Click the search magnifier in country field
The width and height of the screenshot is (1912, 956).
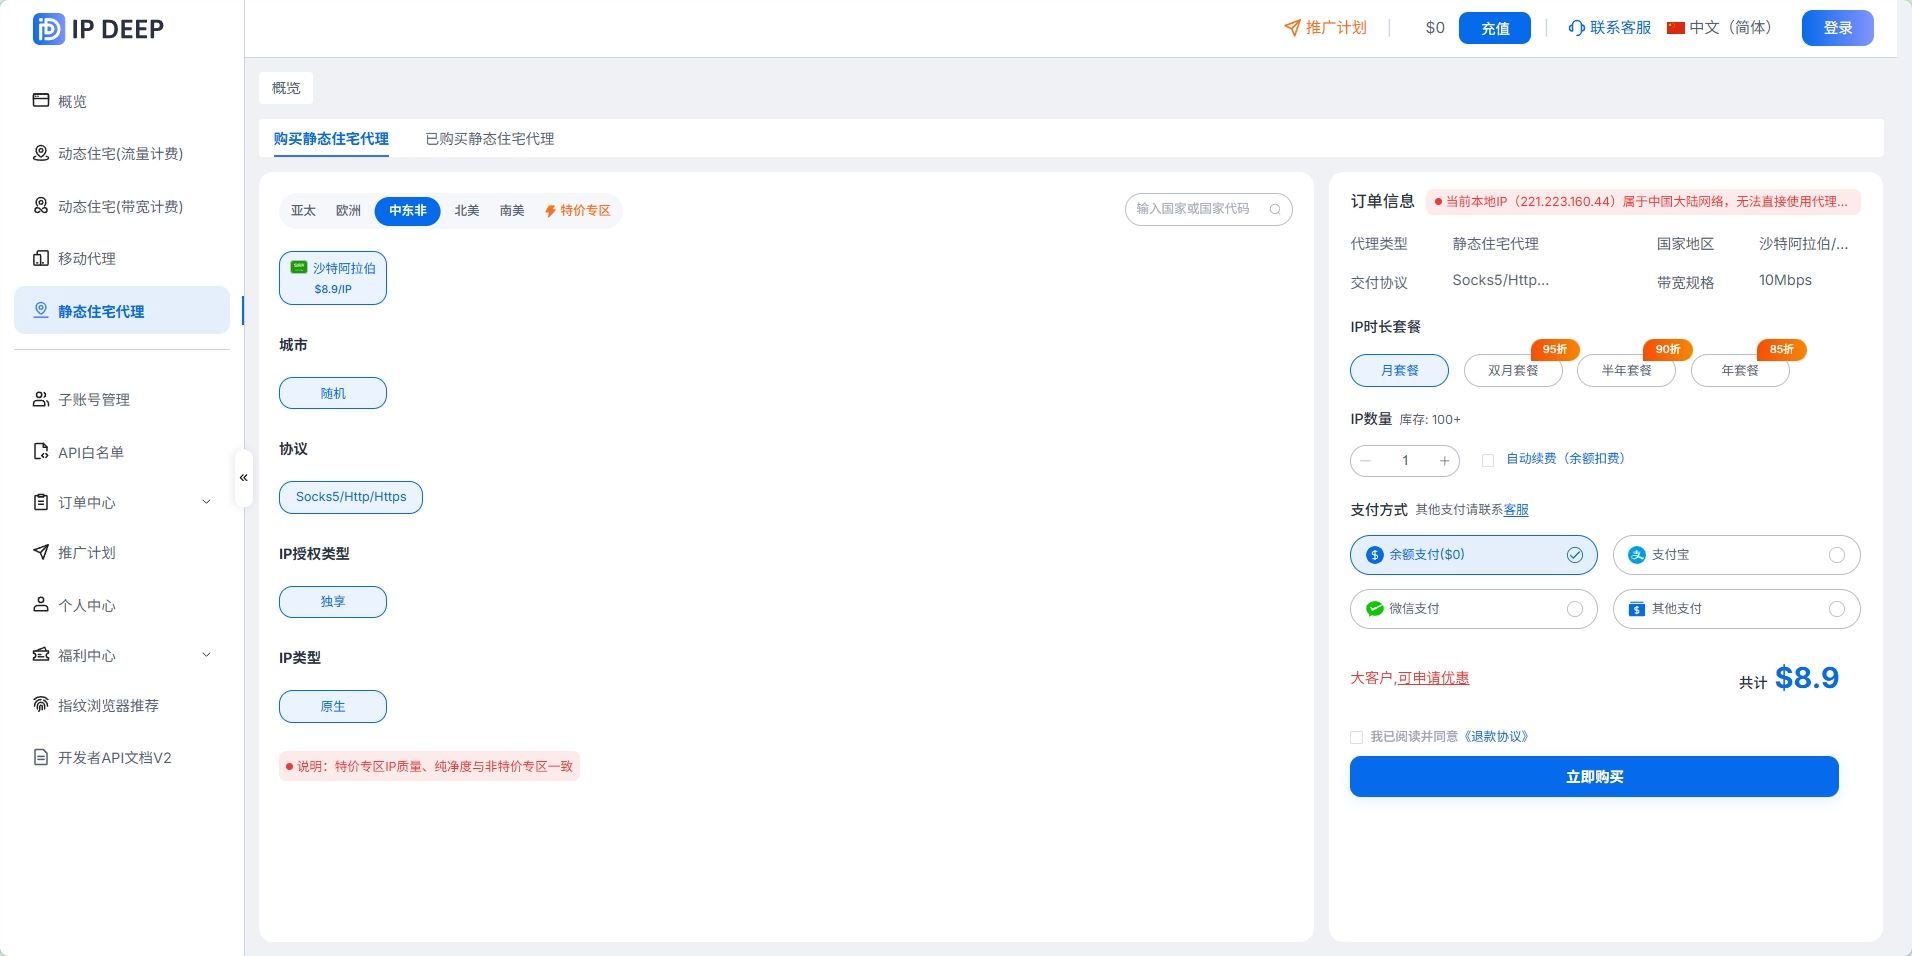click(x=1275, y=209)
